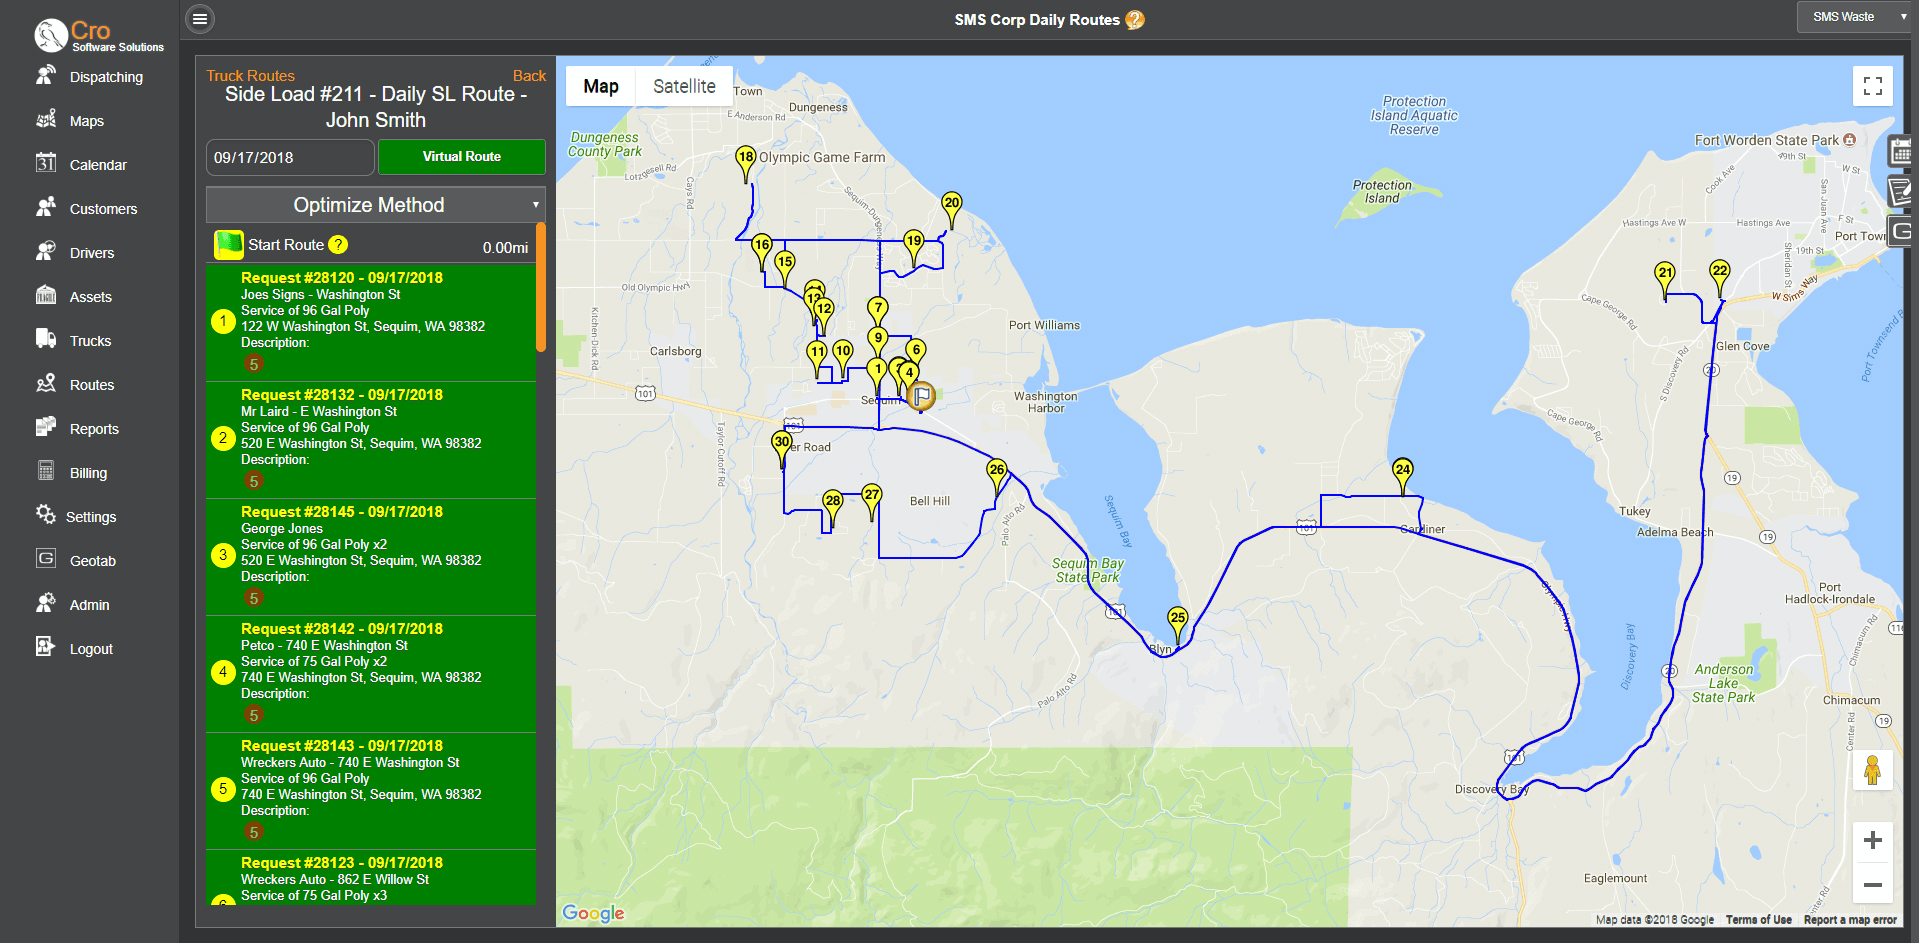Open Street View pegman on map
Image resolution: width=1919 pixels, height=943 pixels.
click(x=1873, y=770)
